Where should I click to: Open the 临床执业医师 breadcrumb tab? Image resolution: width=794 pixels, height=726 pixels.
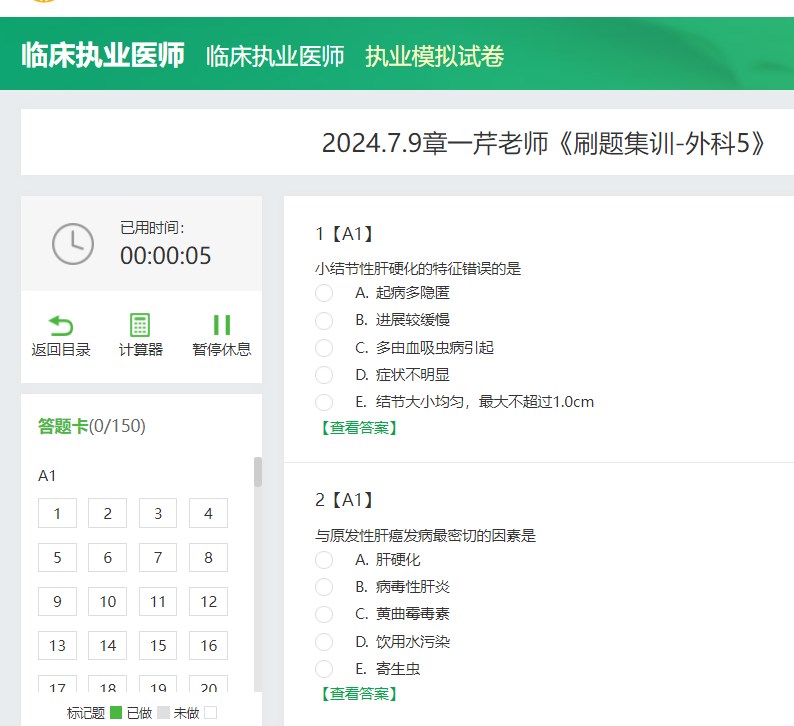click(275, 56)
